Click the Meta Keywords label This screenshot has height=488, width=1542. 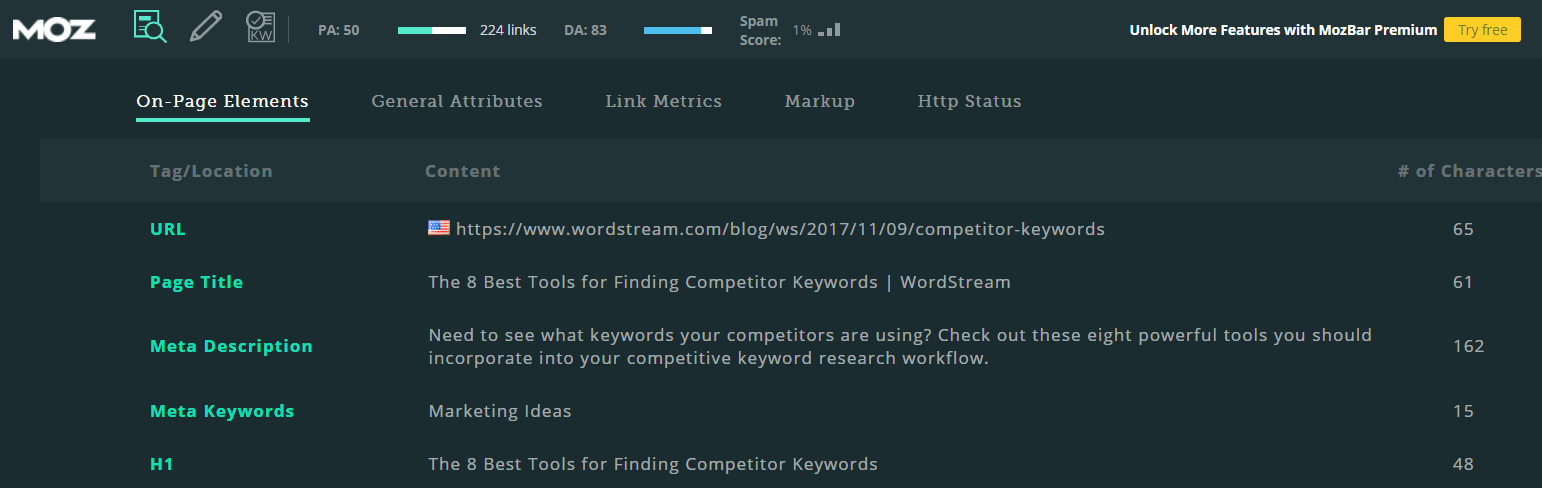tap(222, 411)
